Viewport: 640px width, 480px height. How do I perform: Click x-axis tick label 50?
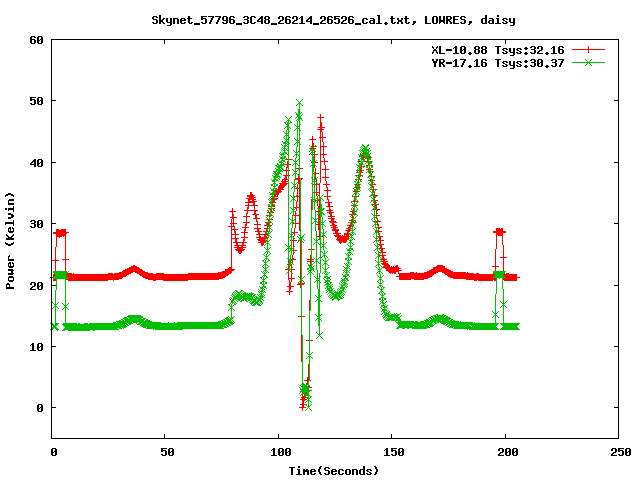(x=167, y=452)
